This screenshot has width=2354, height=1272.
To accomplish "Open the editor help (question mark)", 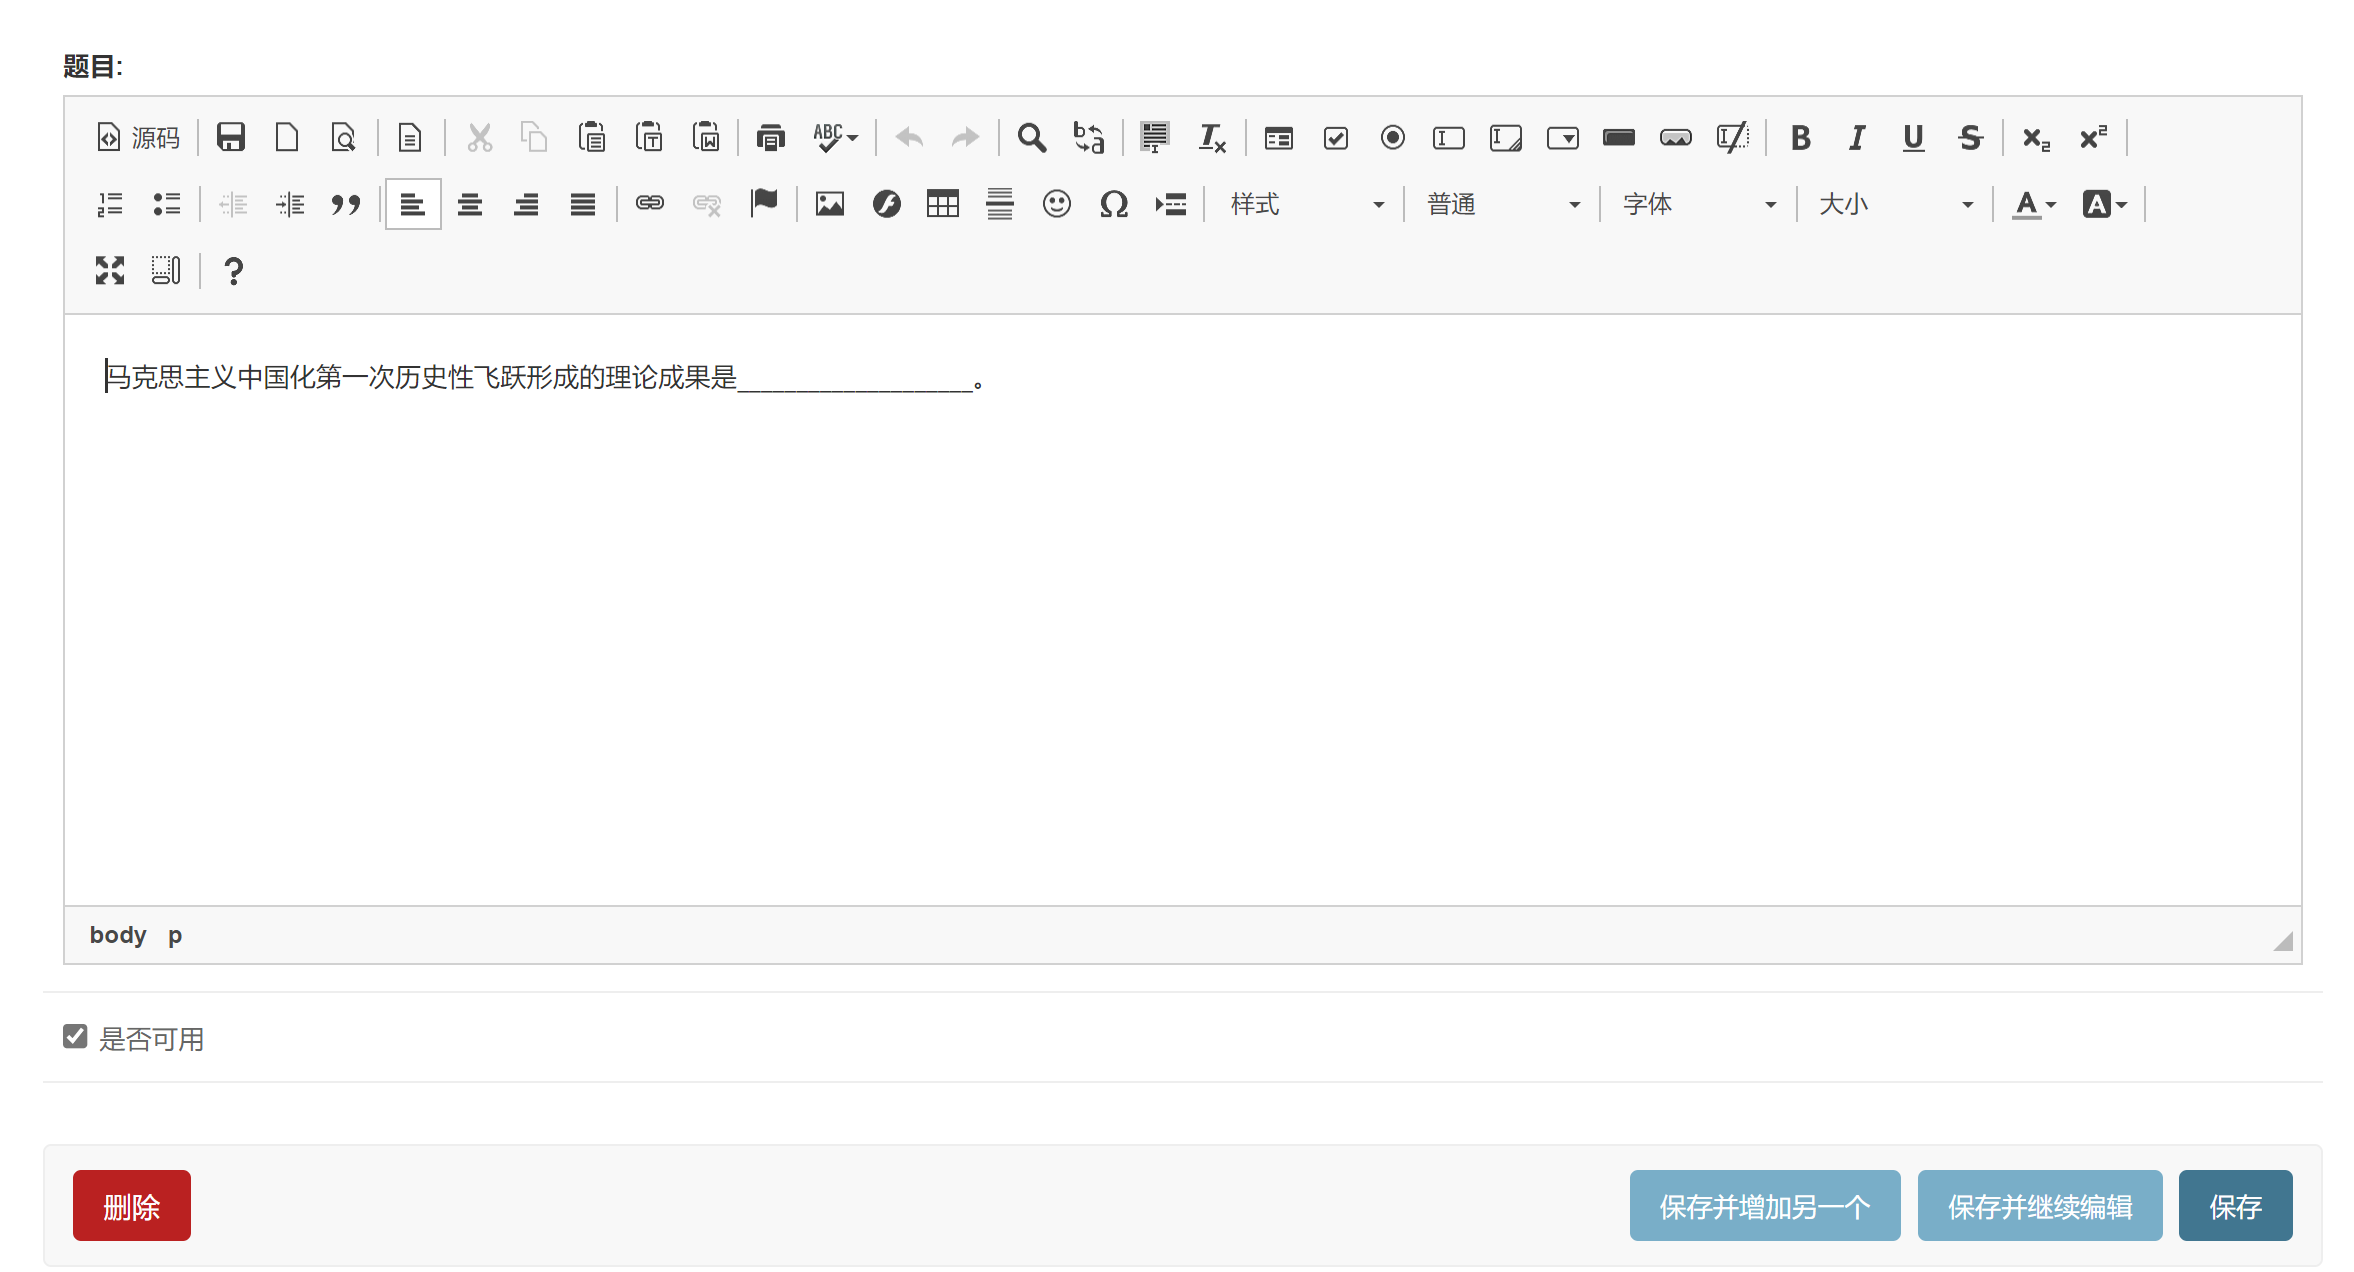I will tap(233, 270).
